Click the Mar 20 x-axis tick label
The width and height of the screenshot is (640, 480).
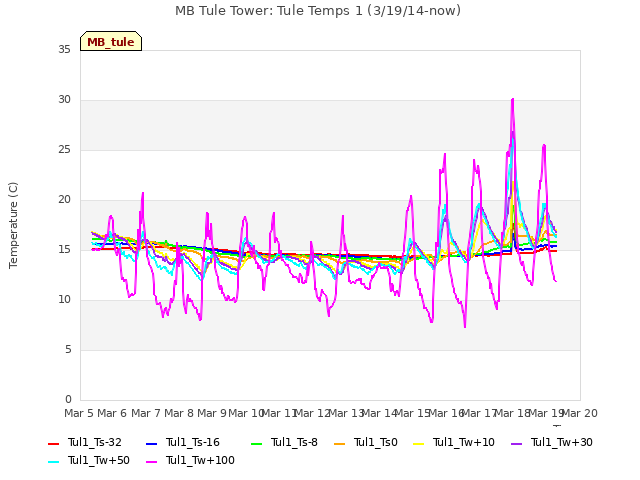coord(580,413)
